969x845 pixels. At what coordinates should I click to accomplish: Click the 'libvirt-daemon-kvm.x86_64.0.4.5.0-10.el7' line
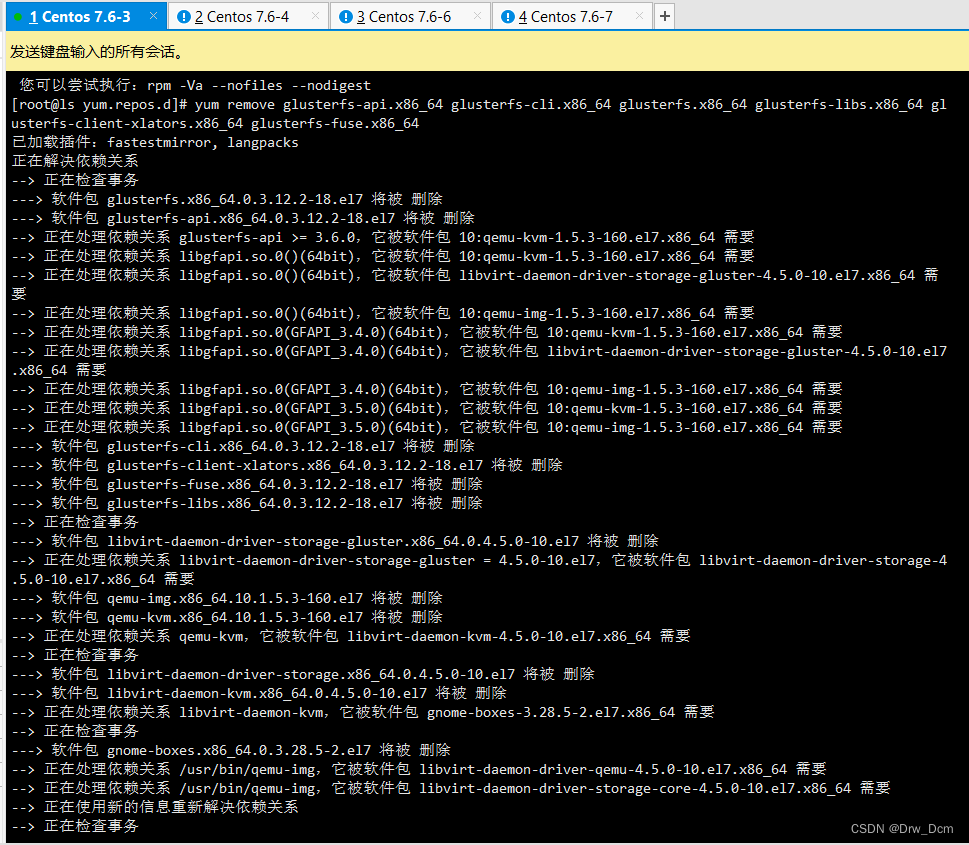260,693
